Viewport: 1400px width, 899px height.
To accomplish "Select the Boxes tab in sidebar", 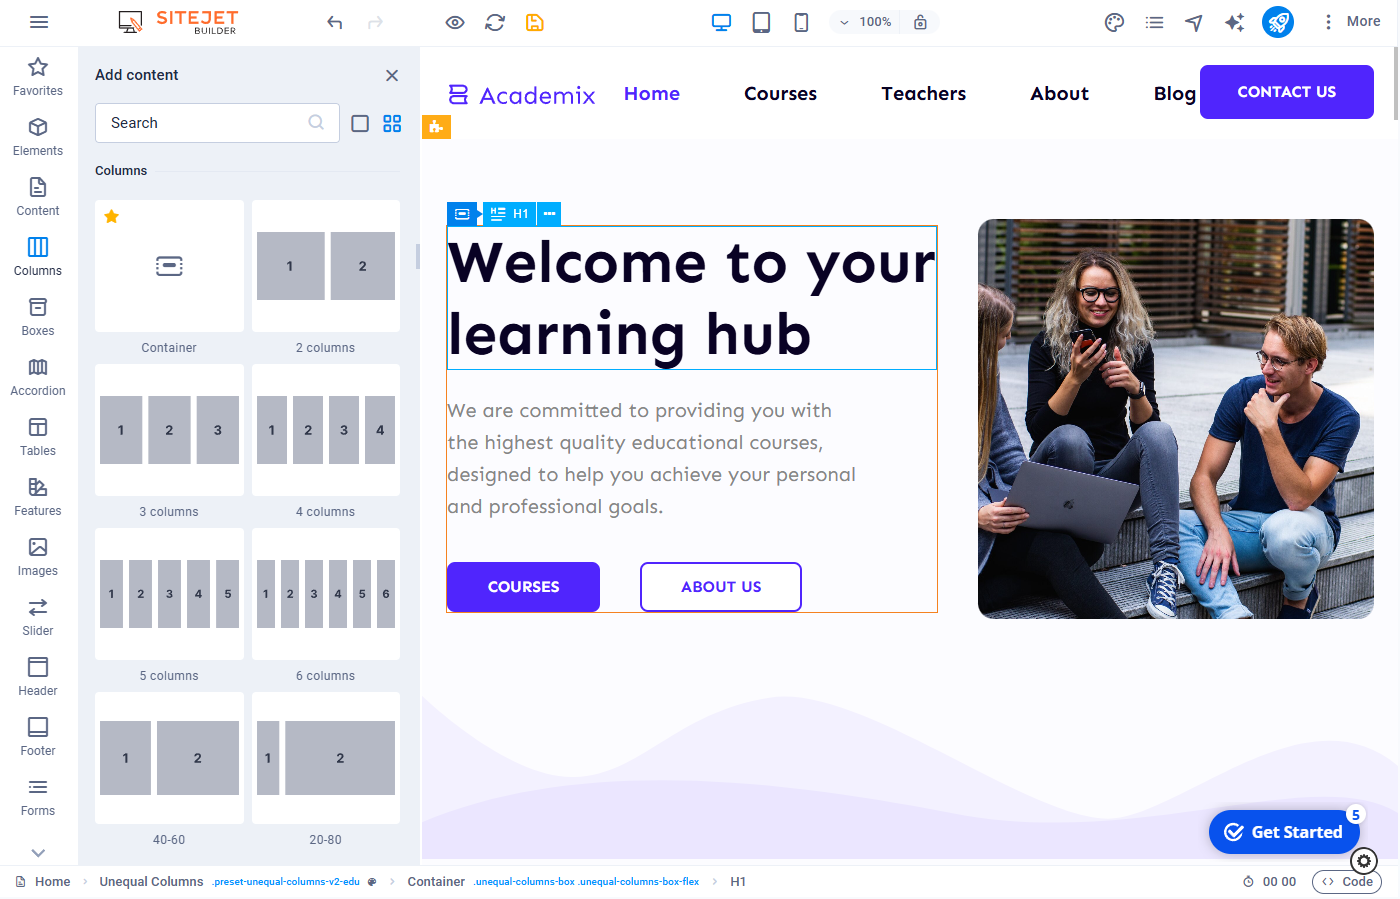I will pyautogui.click(x=38, y=317).
